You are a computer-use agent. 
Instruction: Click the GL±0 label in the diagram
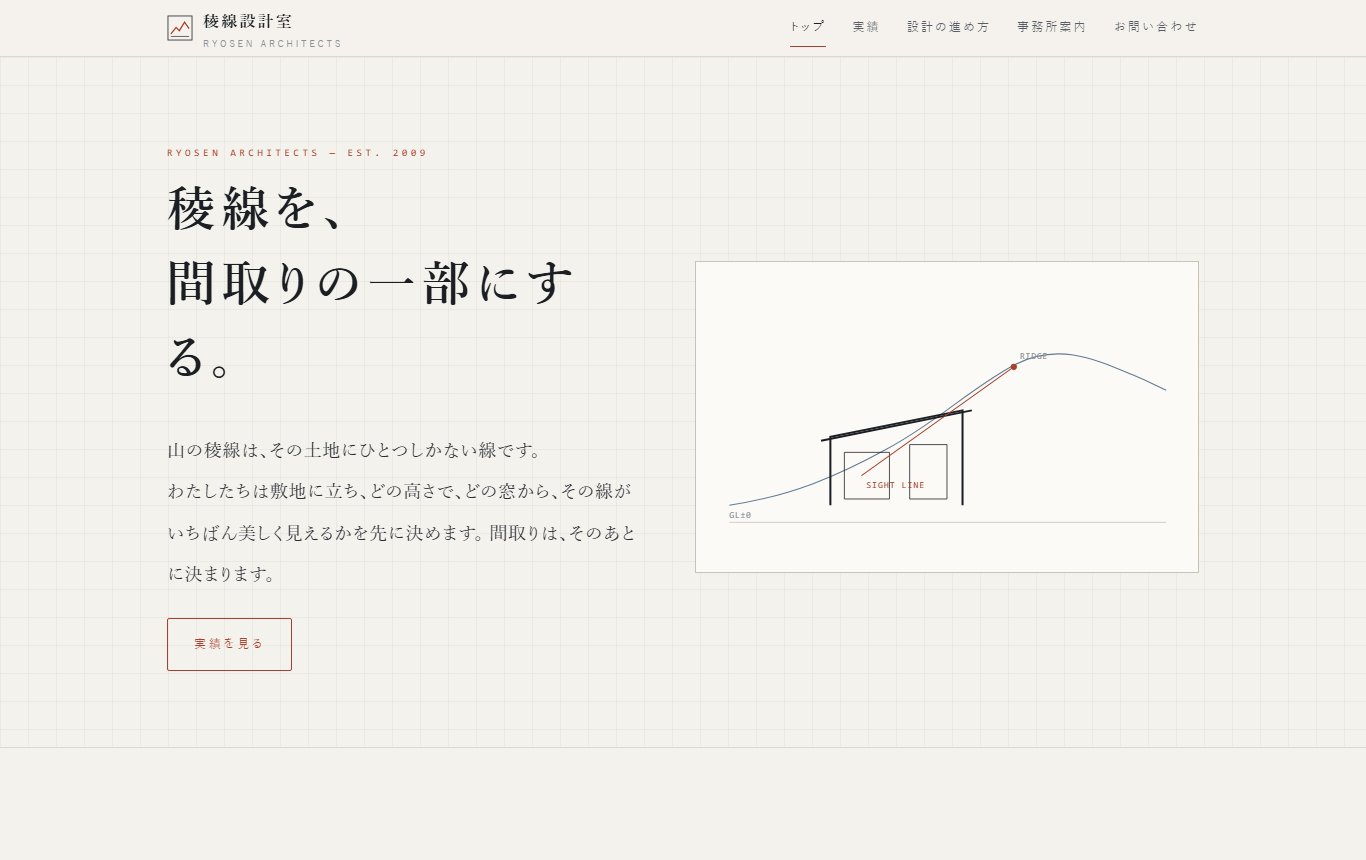(x=740, y=515)
